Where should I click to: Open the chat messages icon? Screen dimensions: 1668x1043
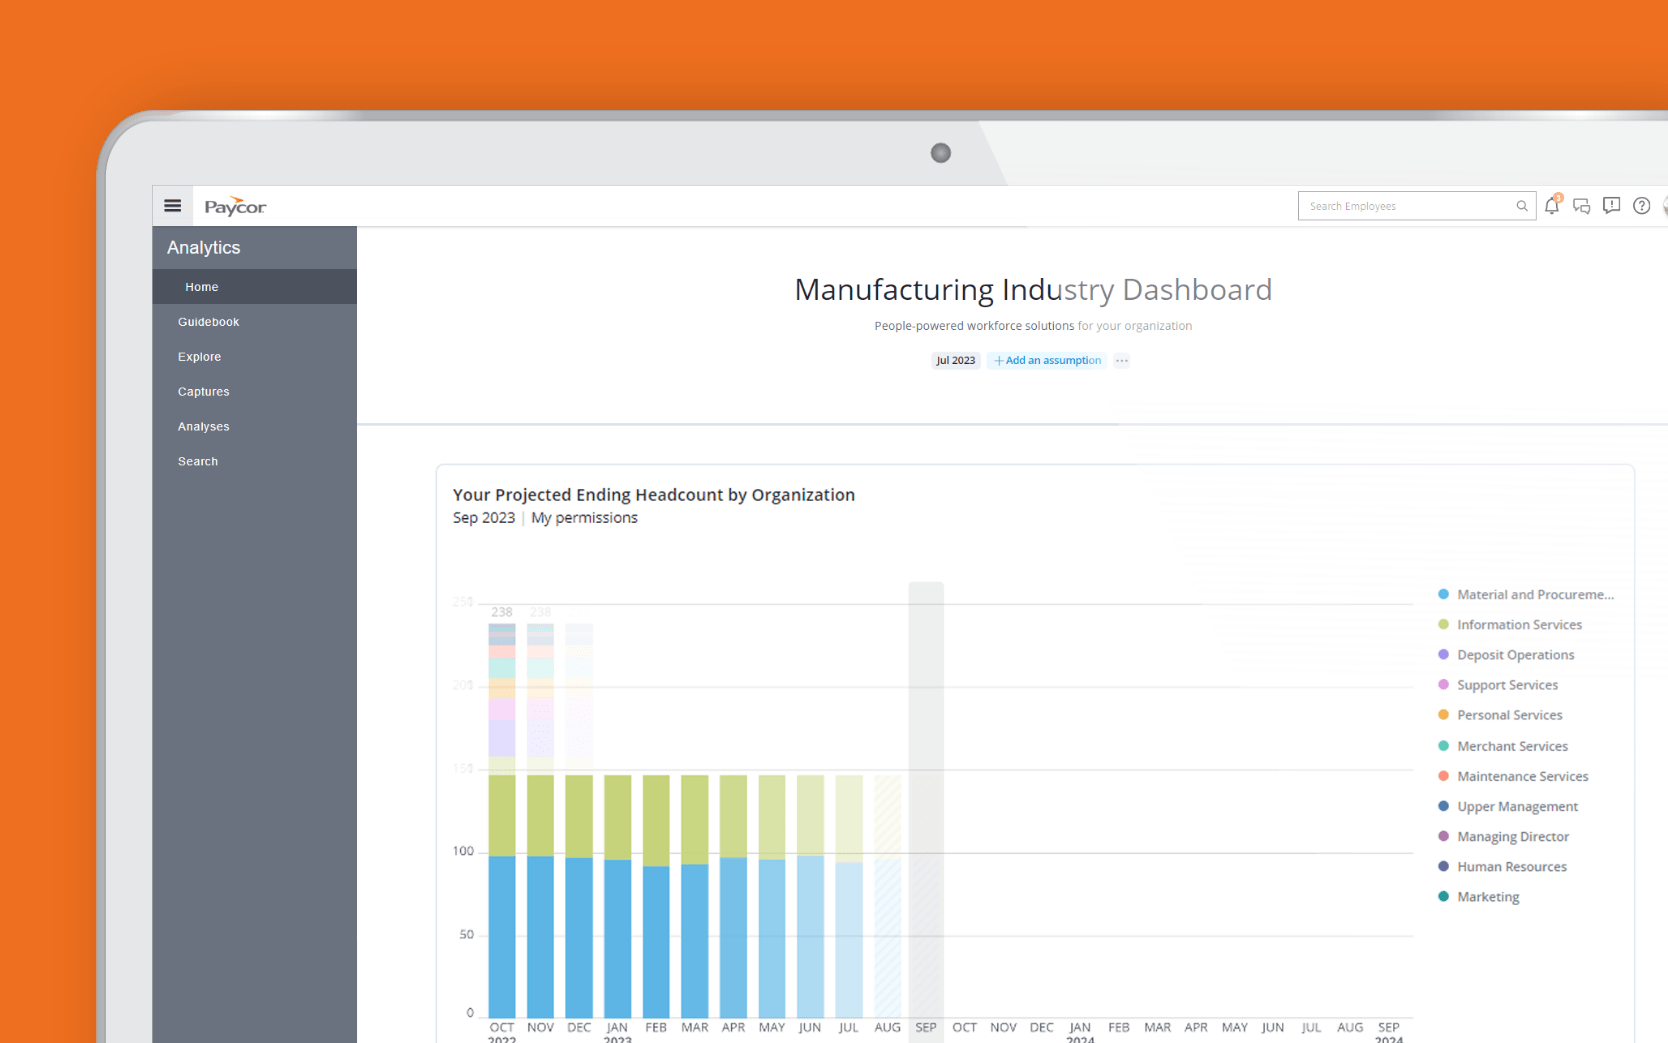(1582, 206)
